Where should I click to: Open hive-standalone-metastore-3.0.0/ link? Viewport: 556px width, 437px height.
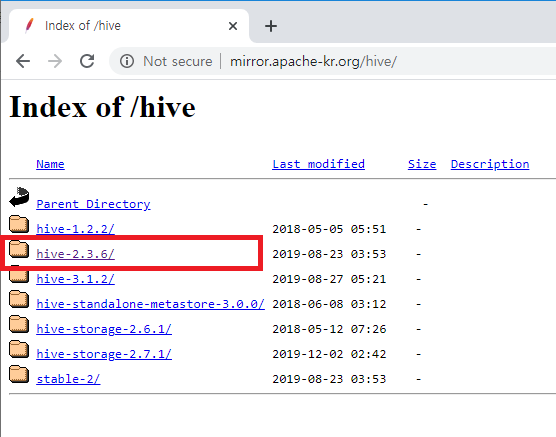pos(150,304)
